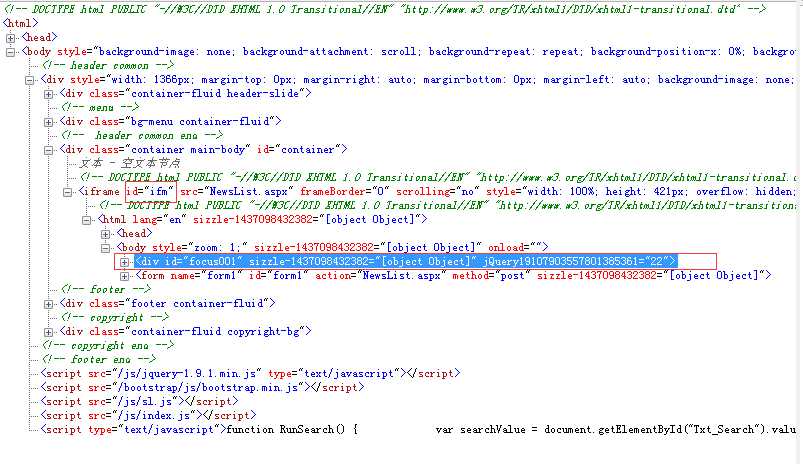803x464 pixels.
Task: Expand the form name="form1" node
Action: pos(124,277)
